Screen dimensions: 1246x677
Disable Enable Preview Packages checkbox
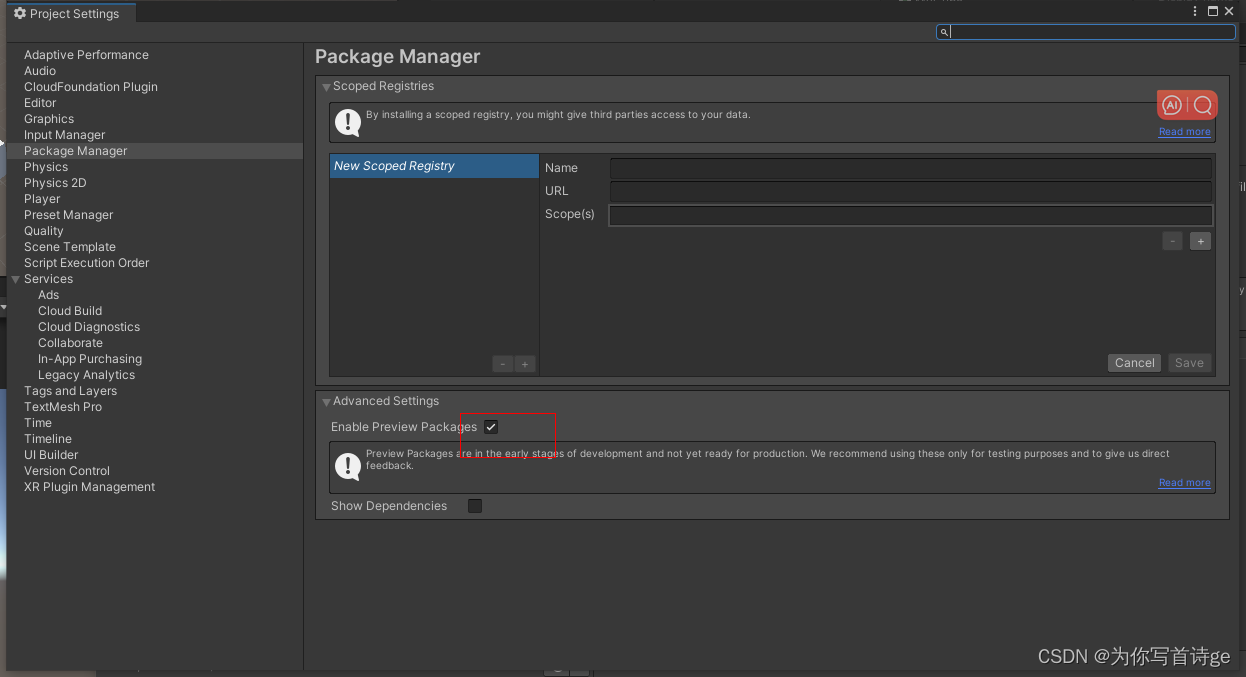490,426
